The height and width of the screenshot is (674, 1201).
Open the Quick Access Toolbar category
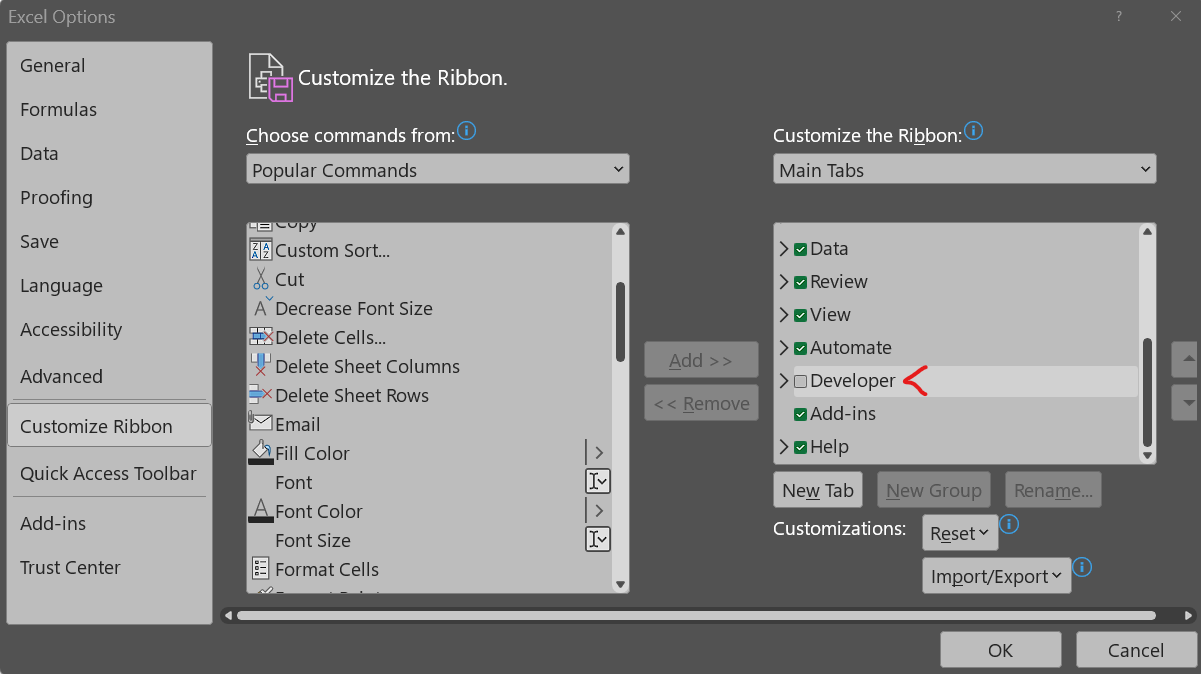point(109,474)
